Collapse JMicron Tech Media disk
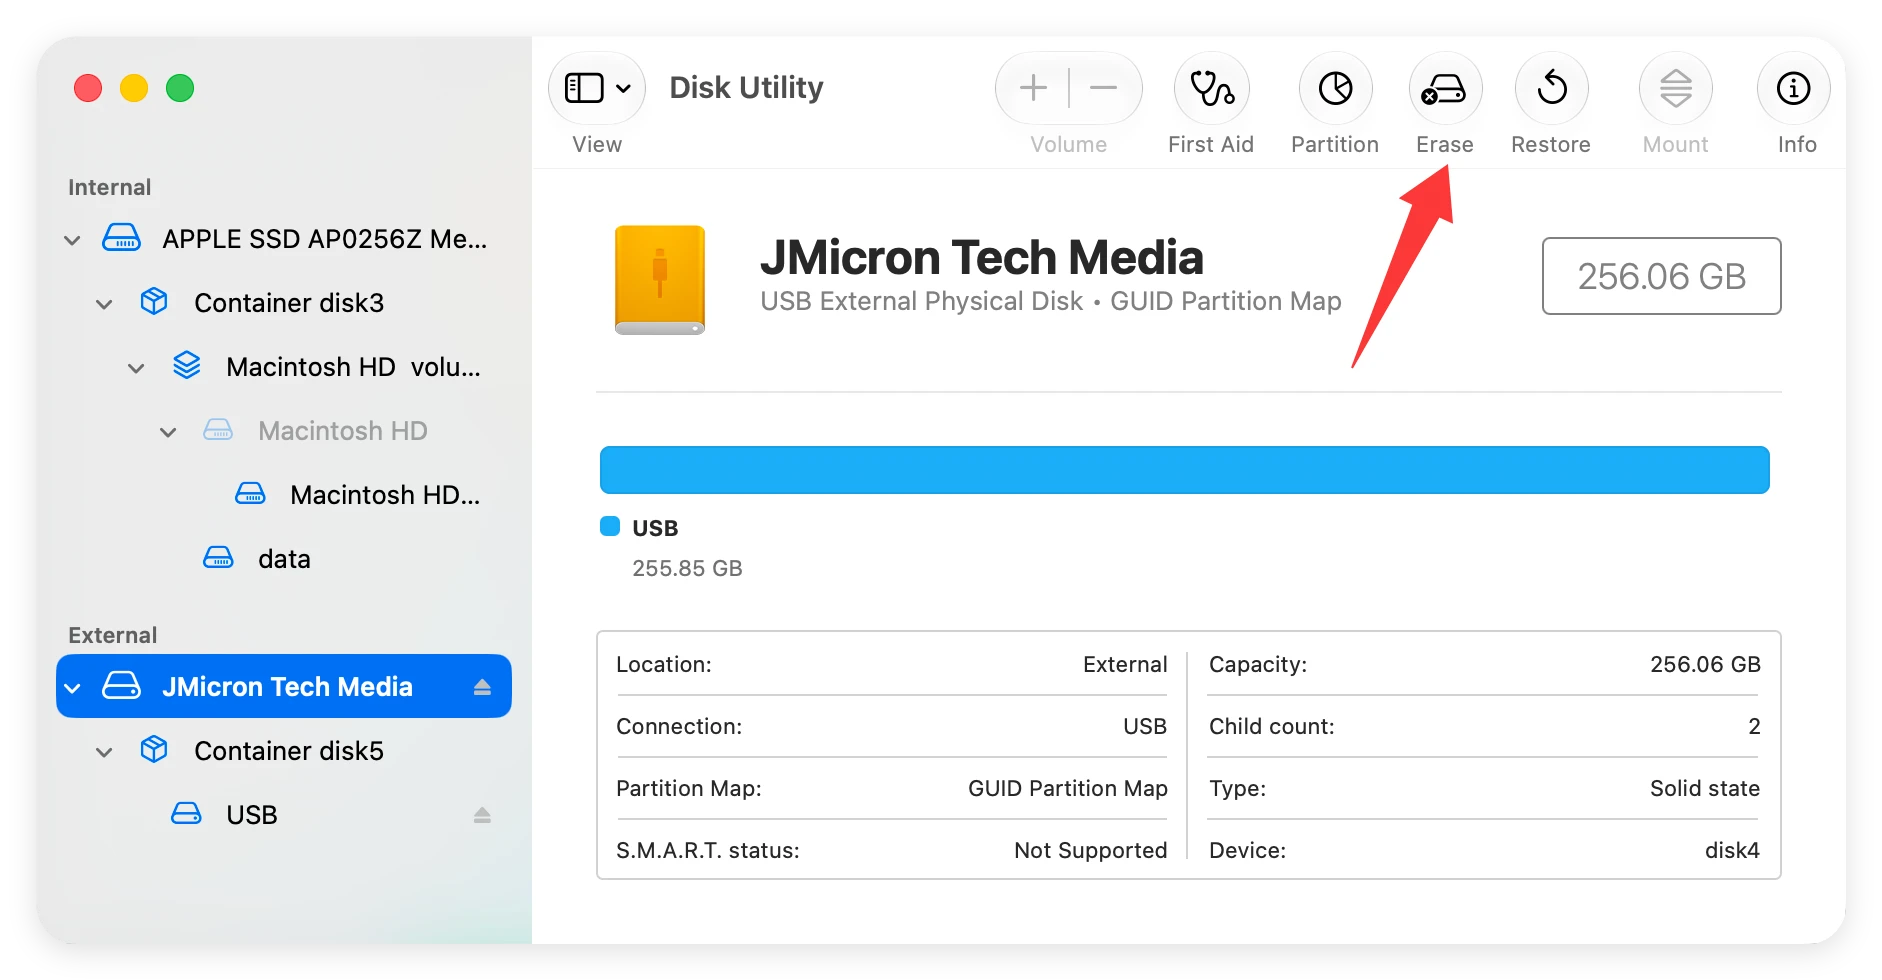1882x980 pixels. [x=72, y=688]
